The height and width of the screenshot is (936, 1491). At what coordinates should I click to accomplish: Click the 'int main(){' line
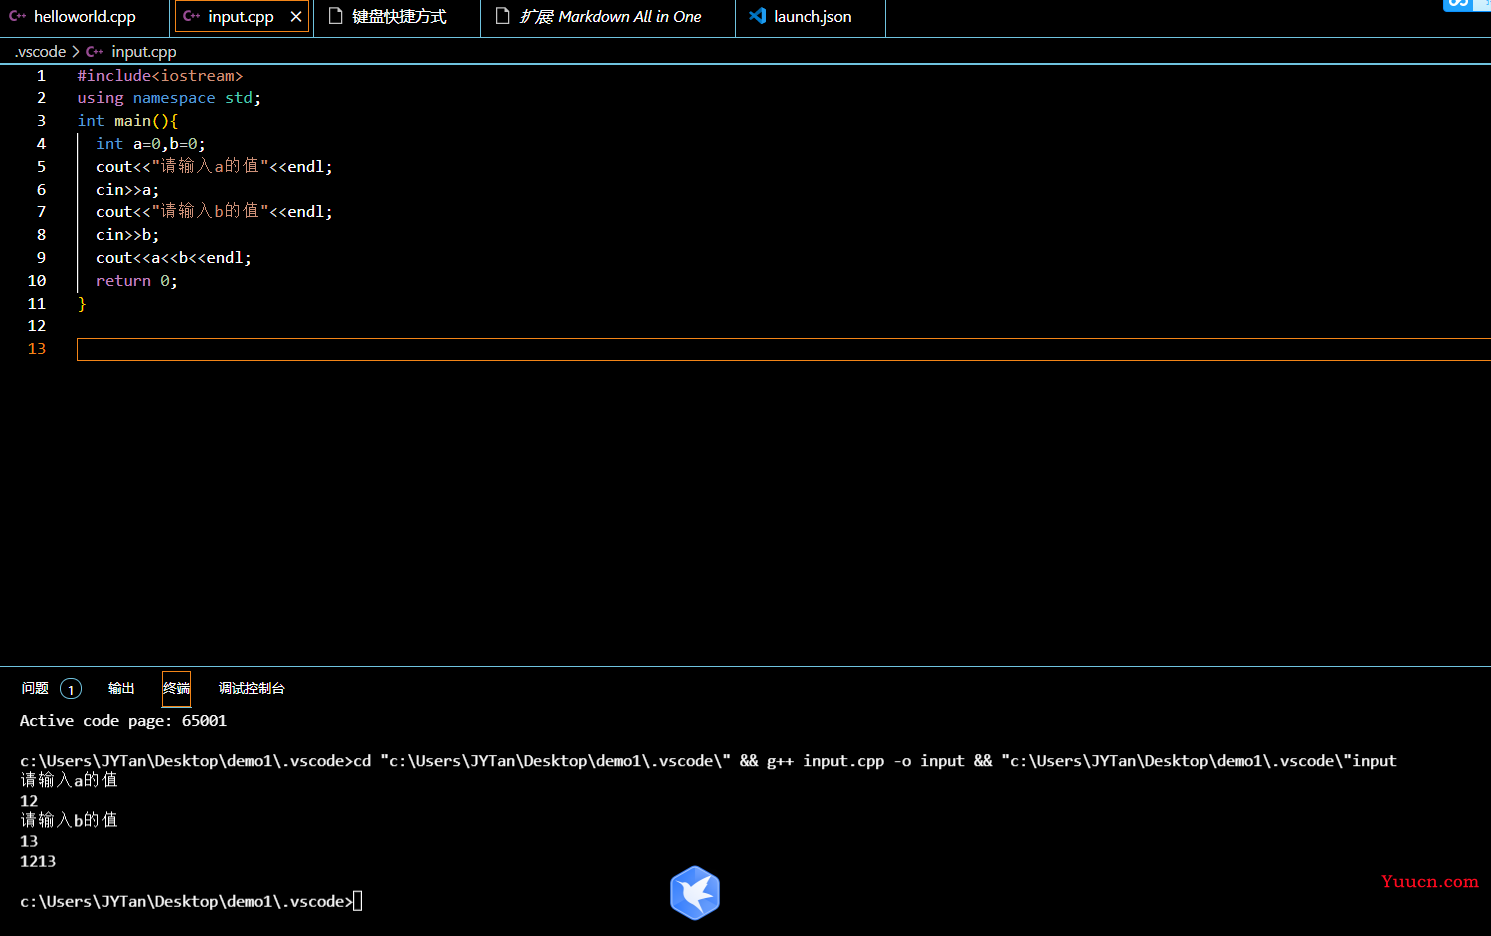pyautogui.click(x=128, y=121)
